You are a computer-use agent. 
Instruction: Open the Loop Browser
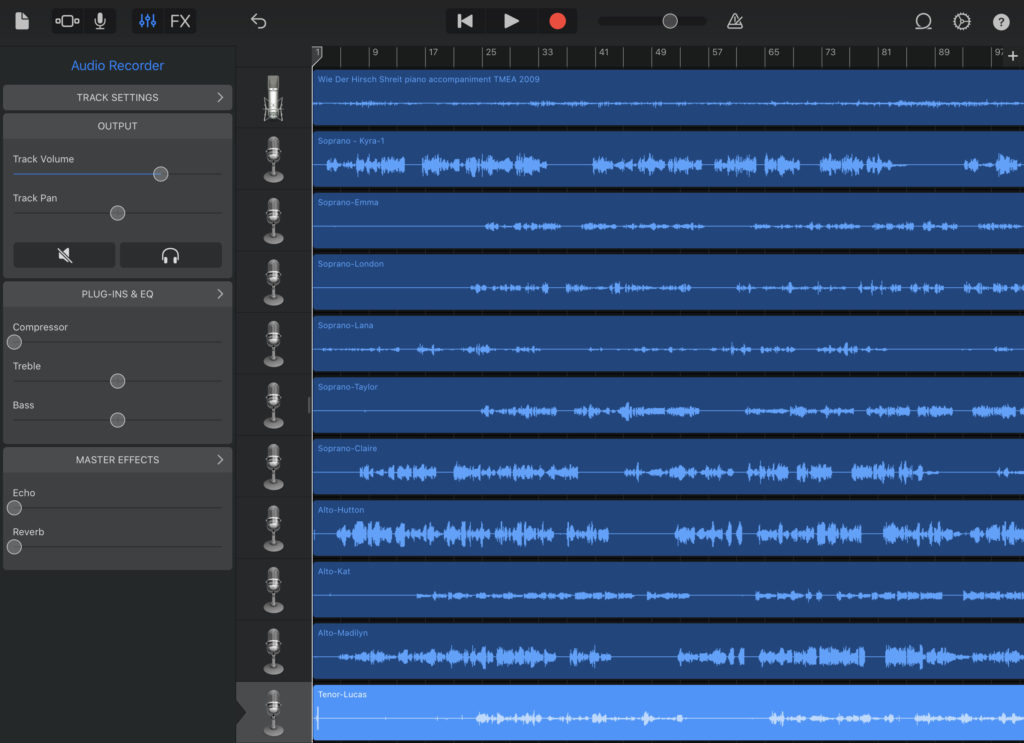pyautogui.click(x=923, y=21)
